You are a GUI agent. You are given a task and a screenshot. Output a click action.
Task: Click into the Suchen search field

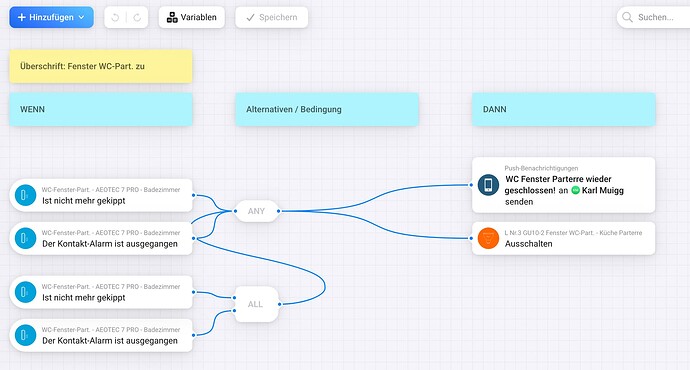655,17
